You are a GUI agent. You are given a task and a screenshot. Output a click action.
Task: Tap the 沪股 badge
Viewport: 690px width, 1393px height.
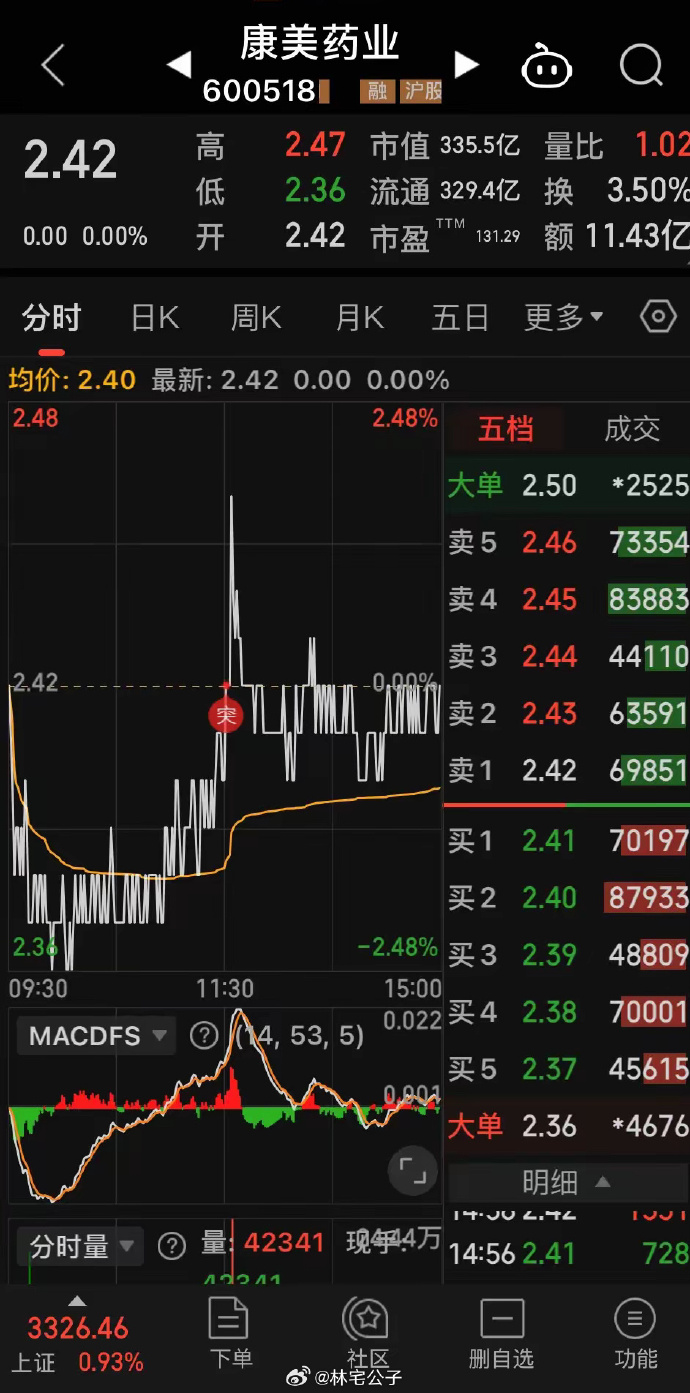click(x=421, y=91)
